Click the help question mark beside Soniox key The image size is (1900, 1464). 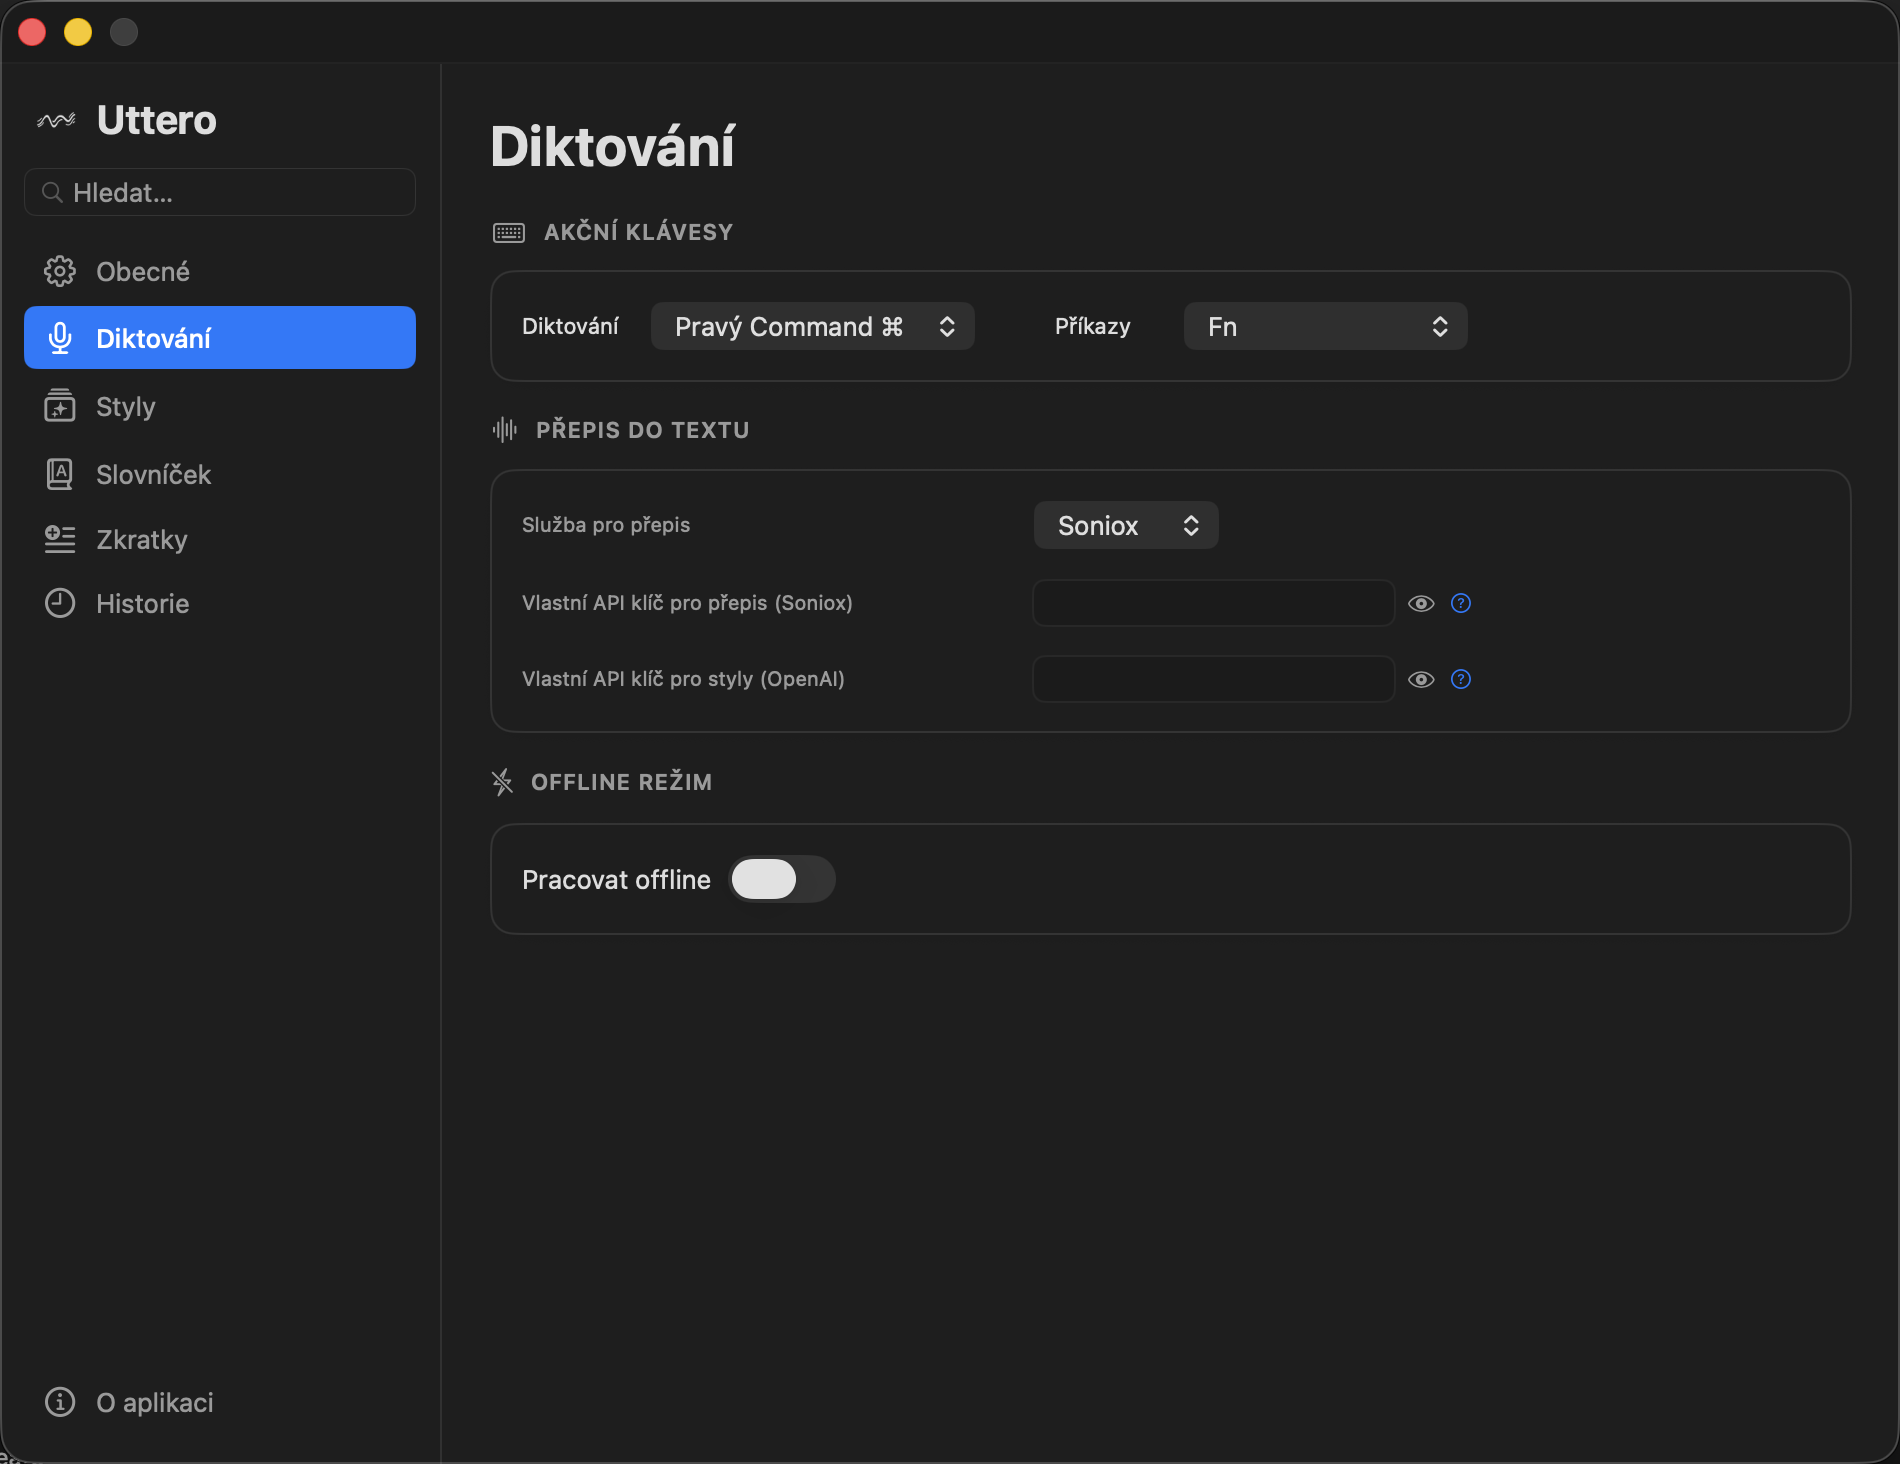click(x=1460, y=603)
